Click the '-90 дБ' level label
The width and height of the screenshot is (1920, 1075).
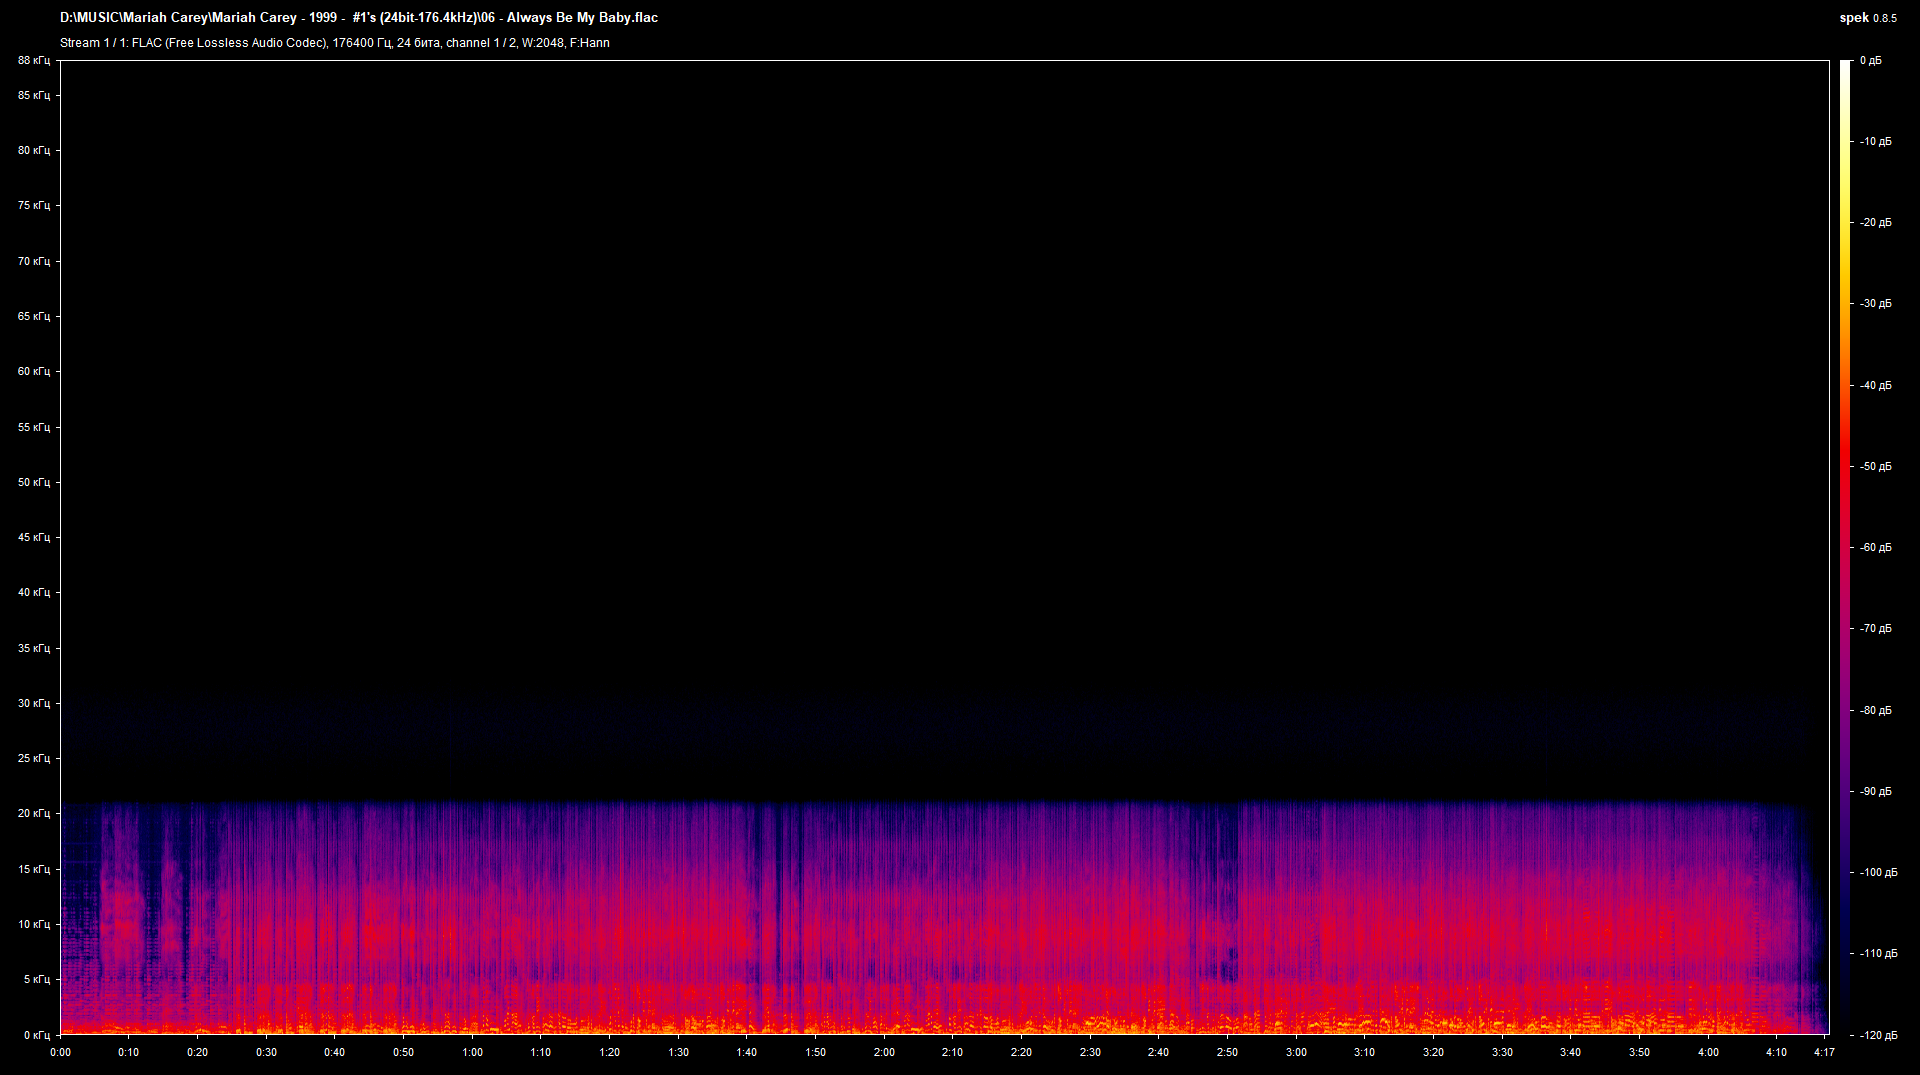click(x=1876, y=792)
